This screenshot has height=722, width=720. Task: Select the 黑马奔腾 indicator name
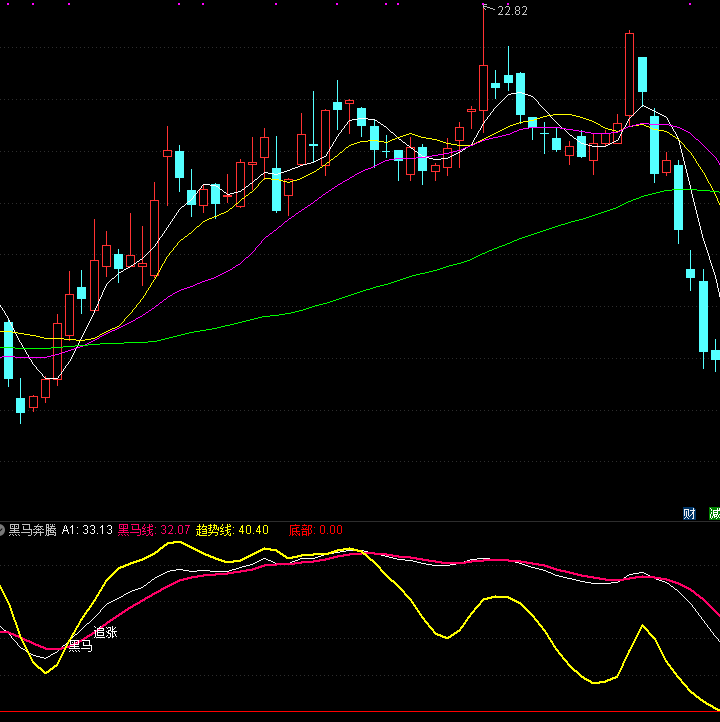pos(32,530)
